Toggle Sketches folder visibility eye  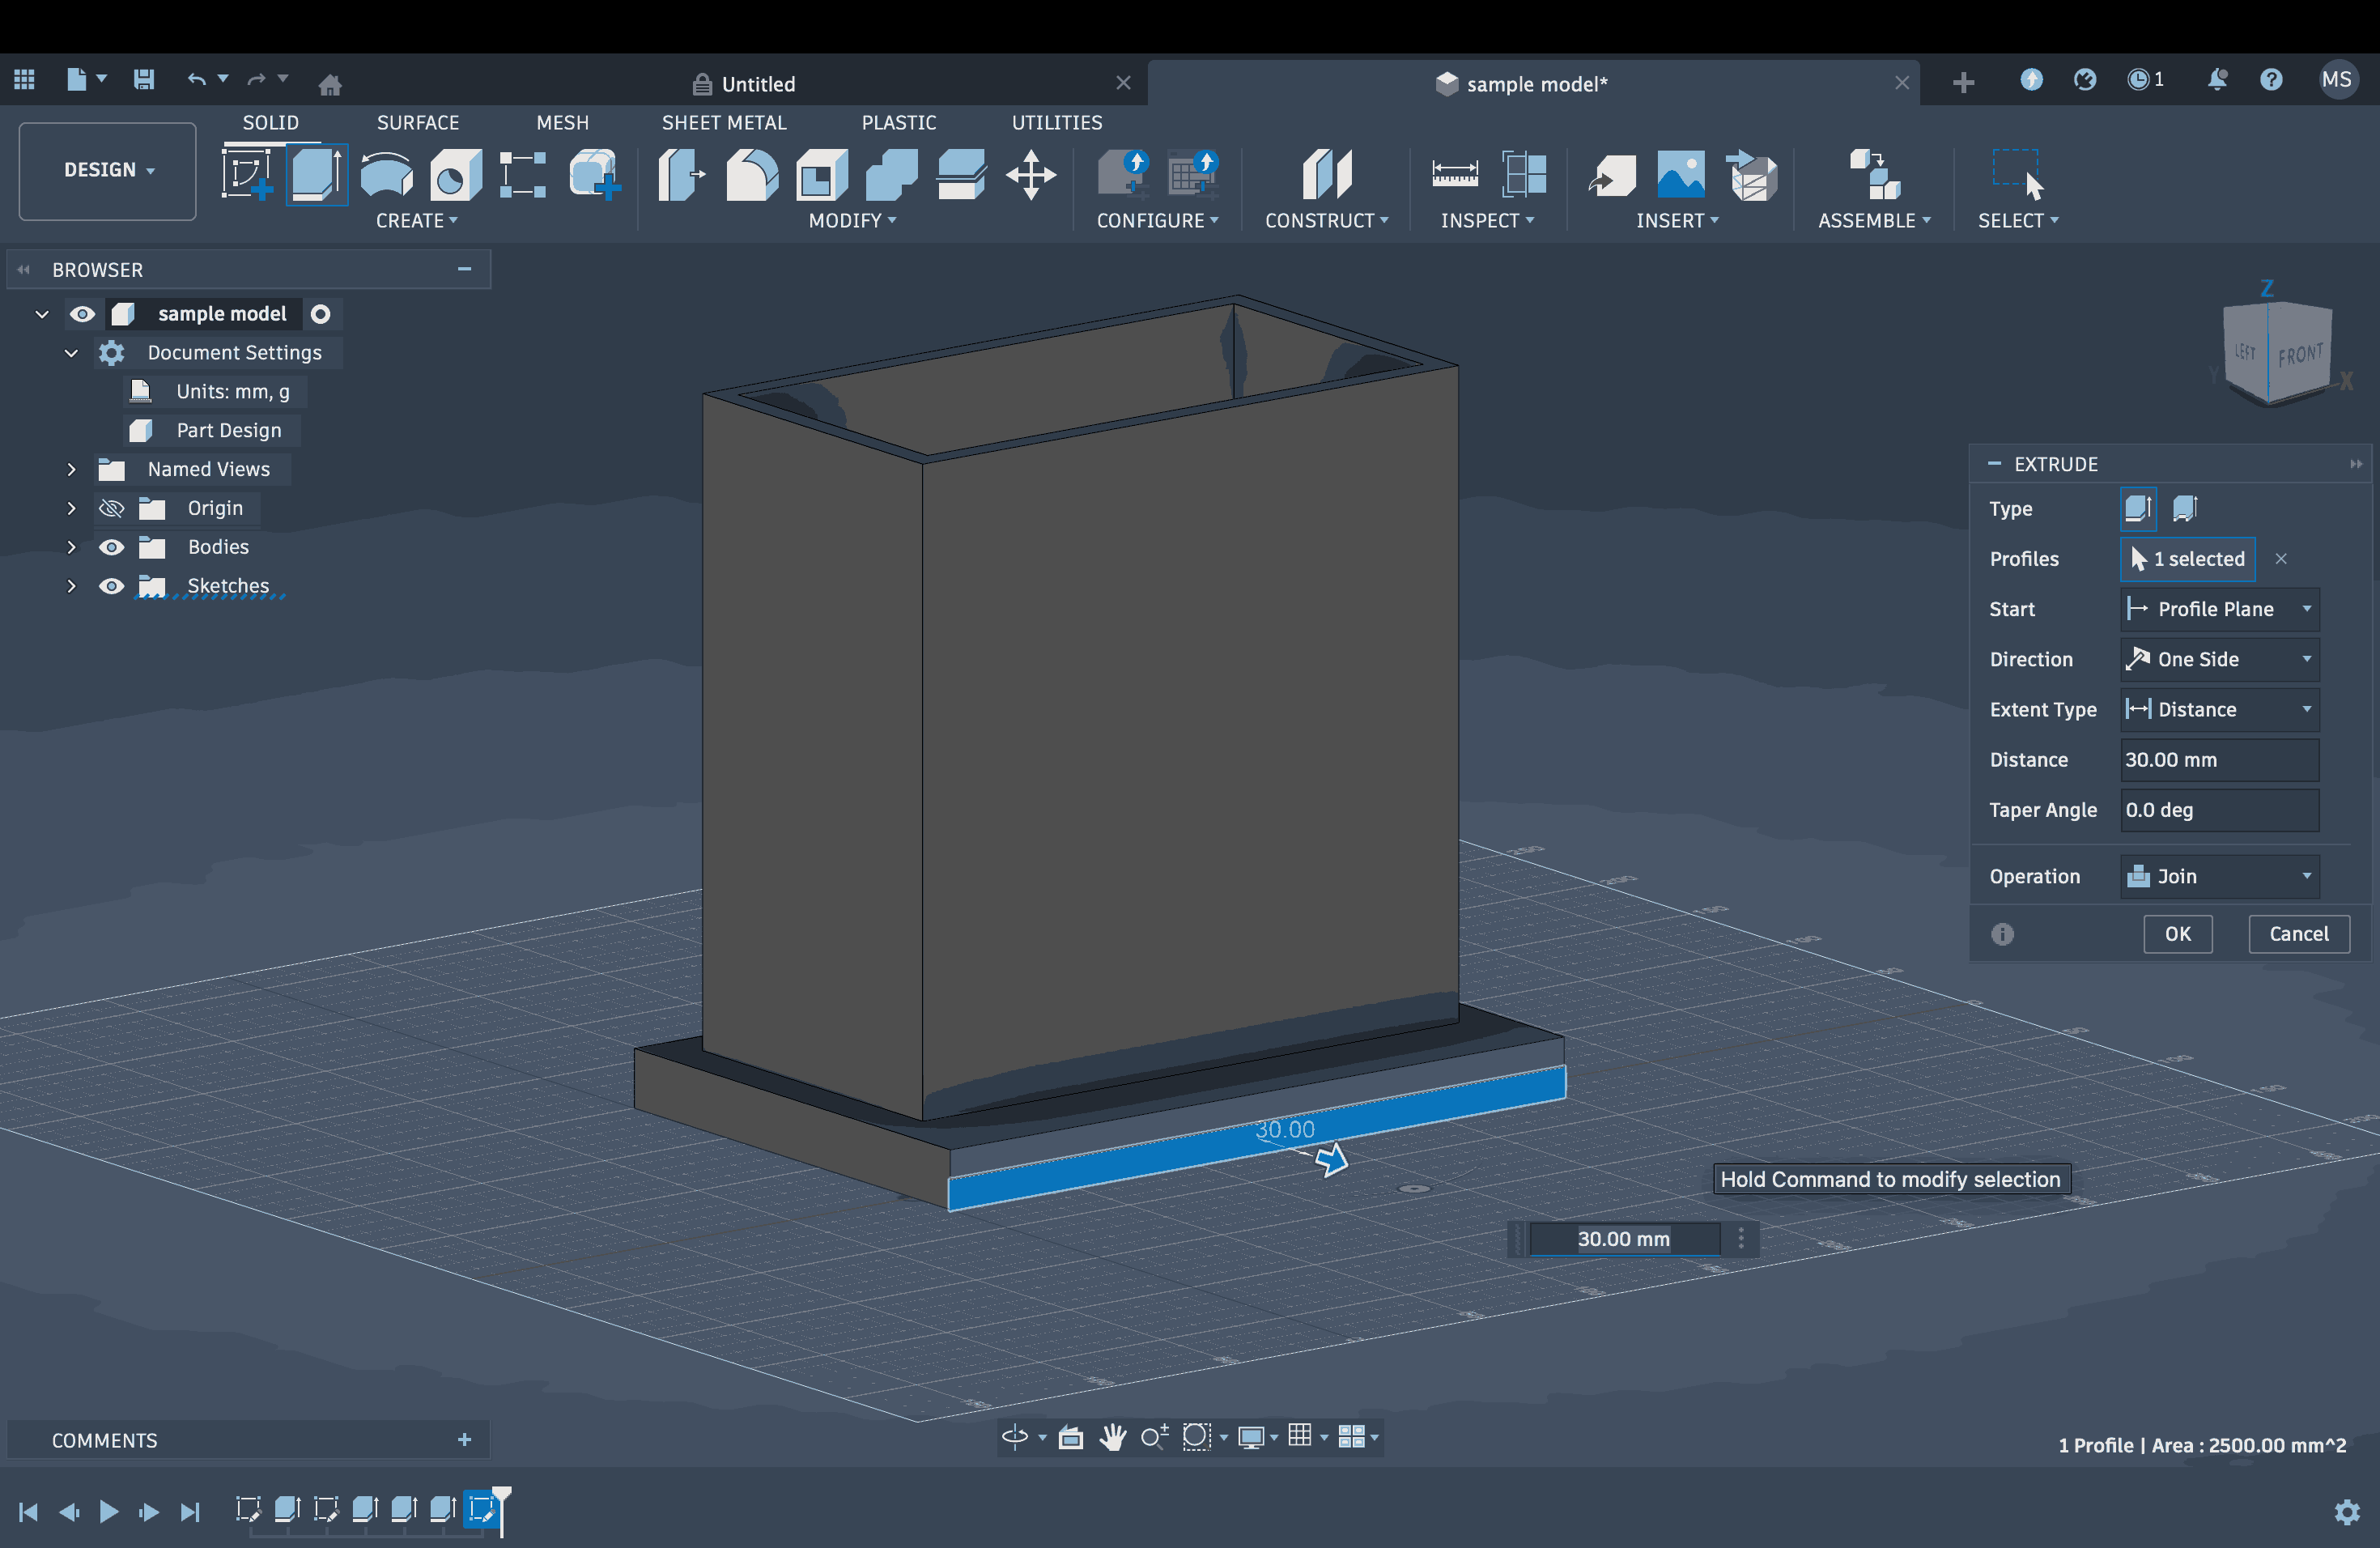111,586
